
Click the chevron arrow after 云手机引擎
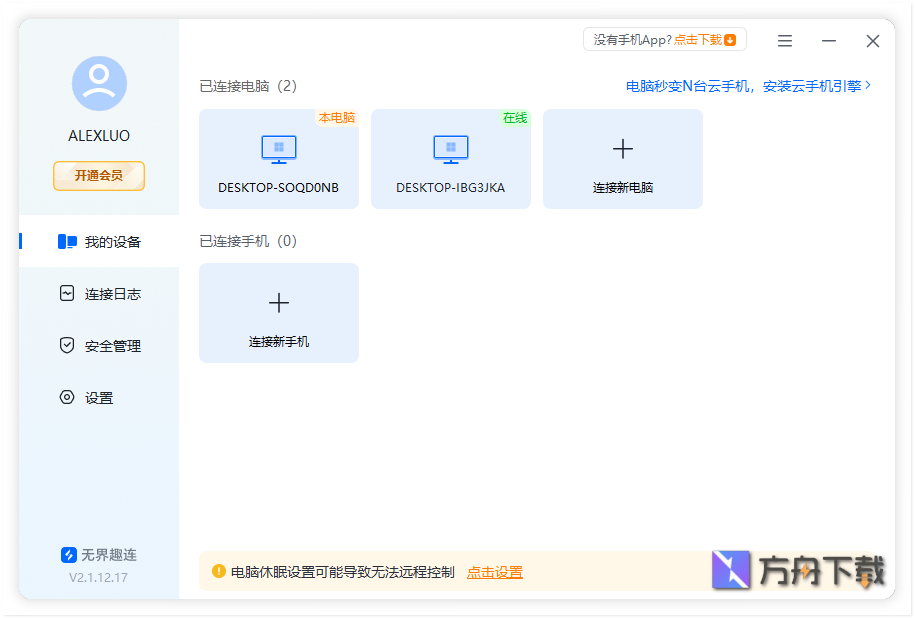click(868, 85)
